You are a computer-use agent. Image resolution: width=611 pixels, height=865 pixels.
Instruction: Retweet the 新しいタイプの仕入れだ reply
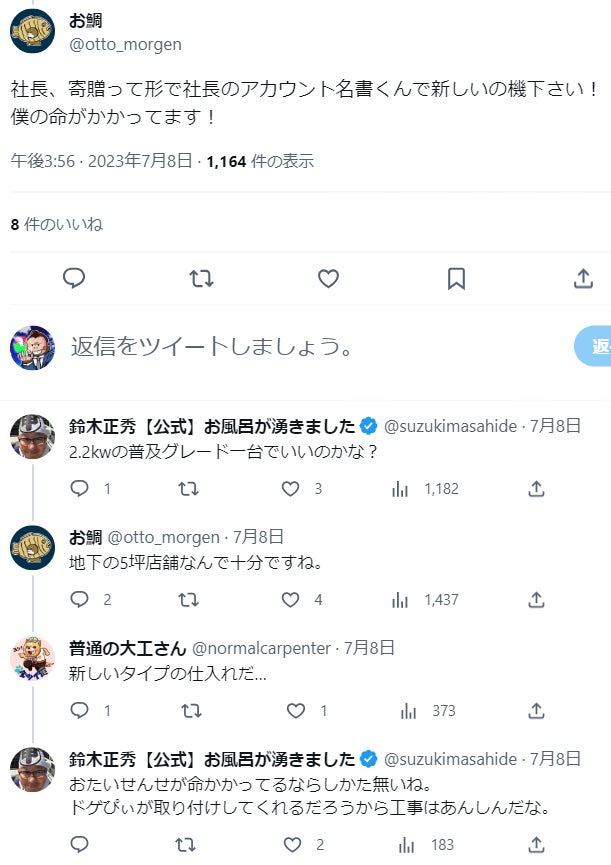(187, 711)
